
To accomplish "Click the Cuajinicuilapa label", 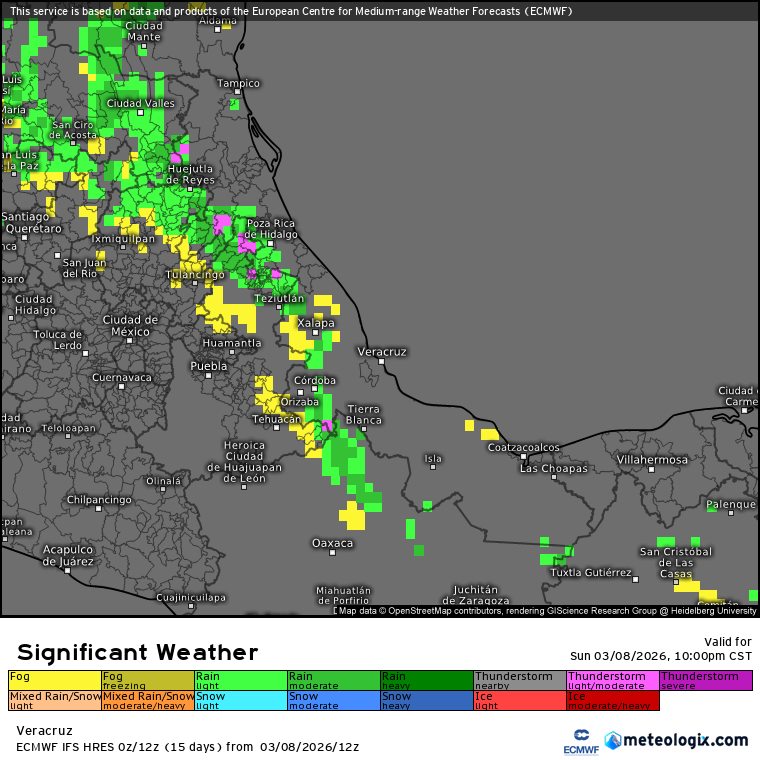I will 191,598.
